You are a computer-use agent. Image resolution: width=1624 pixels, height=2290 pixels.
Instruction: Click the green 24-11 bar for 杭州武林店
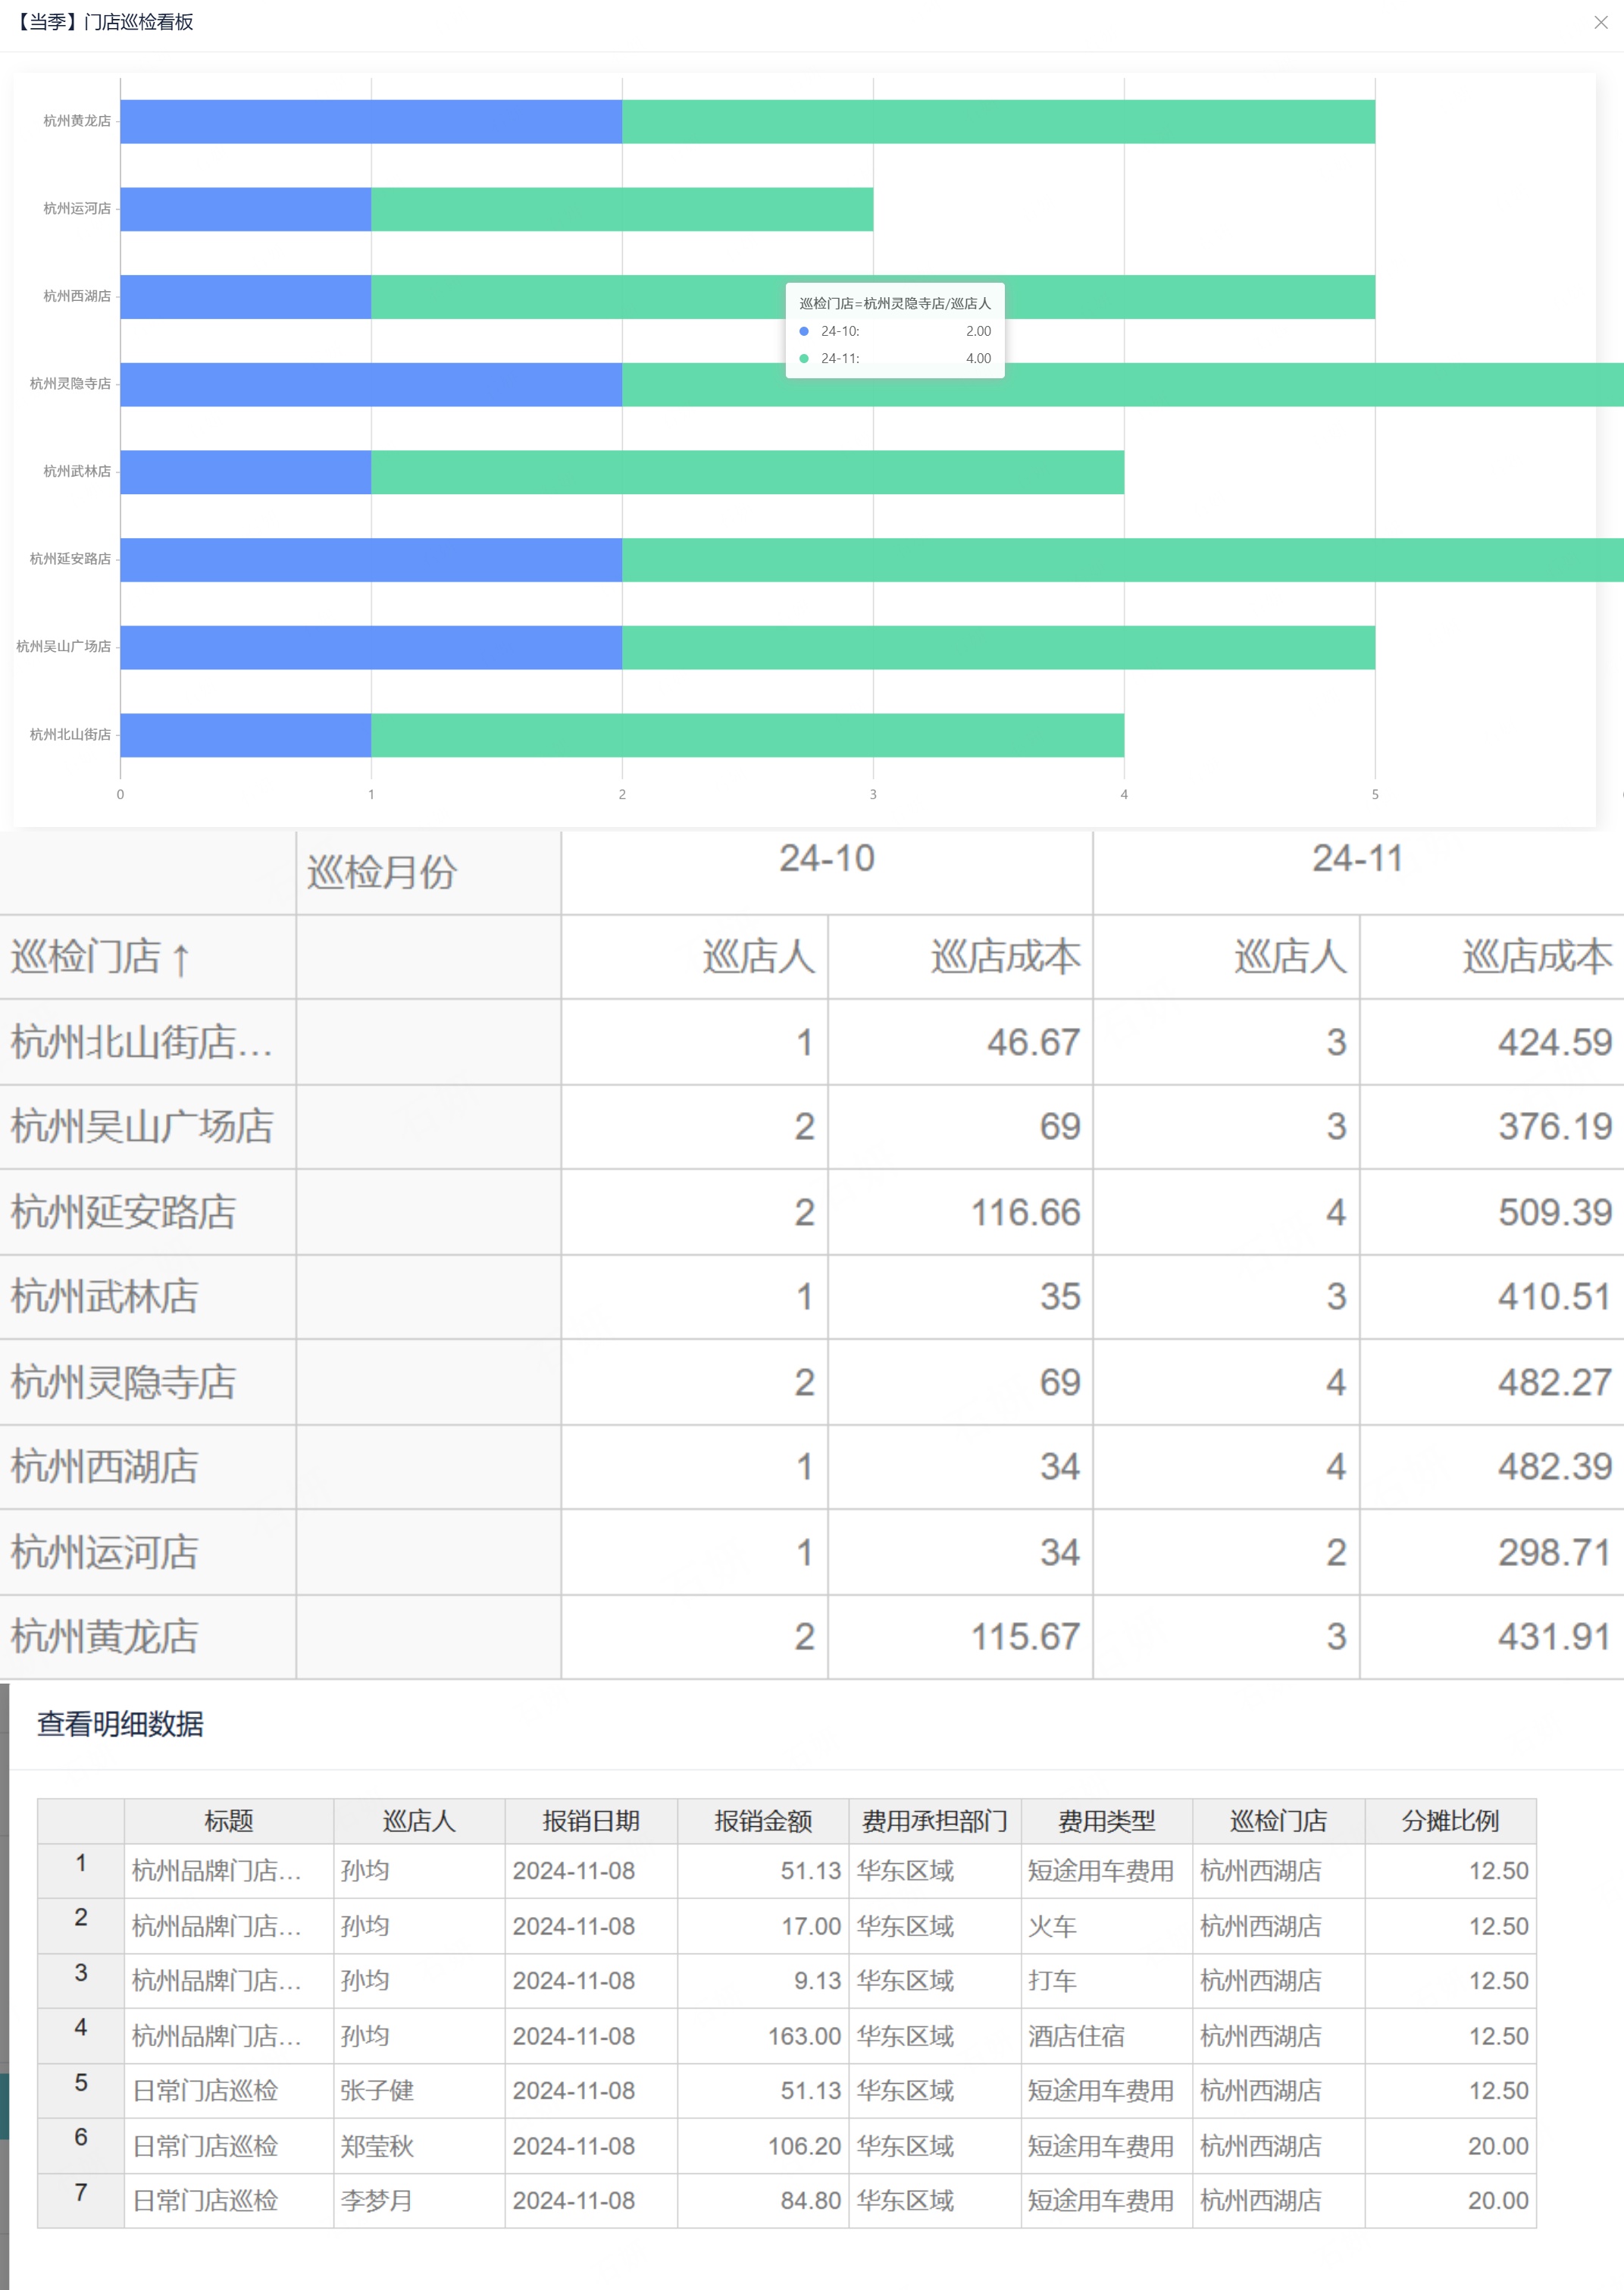pos(748,472)
